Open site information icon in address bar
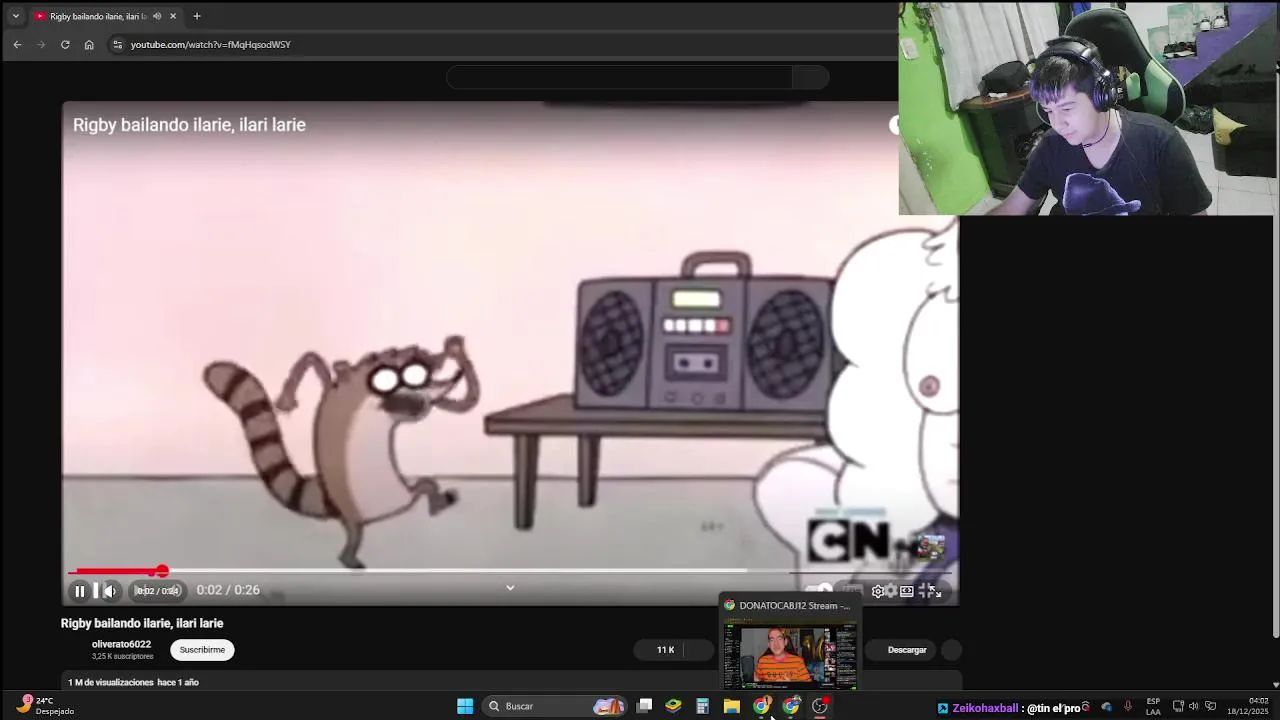The width and height of the screenshot is (1280, 720). [x=117, y=44]
